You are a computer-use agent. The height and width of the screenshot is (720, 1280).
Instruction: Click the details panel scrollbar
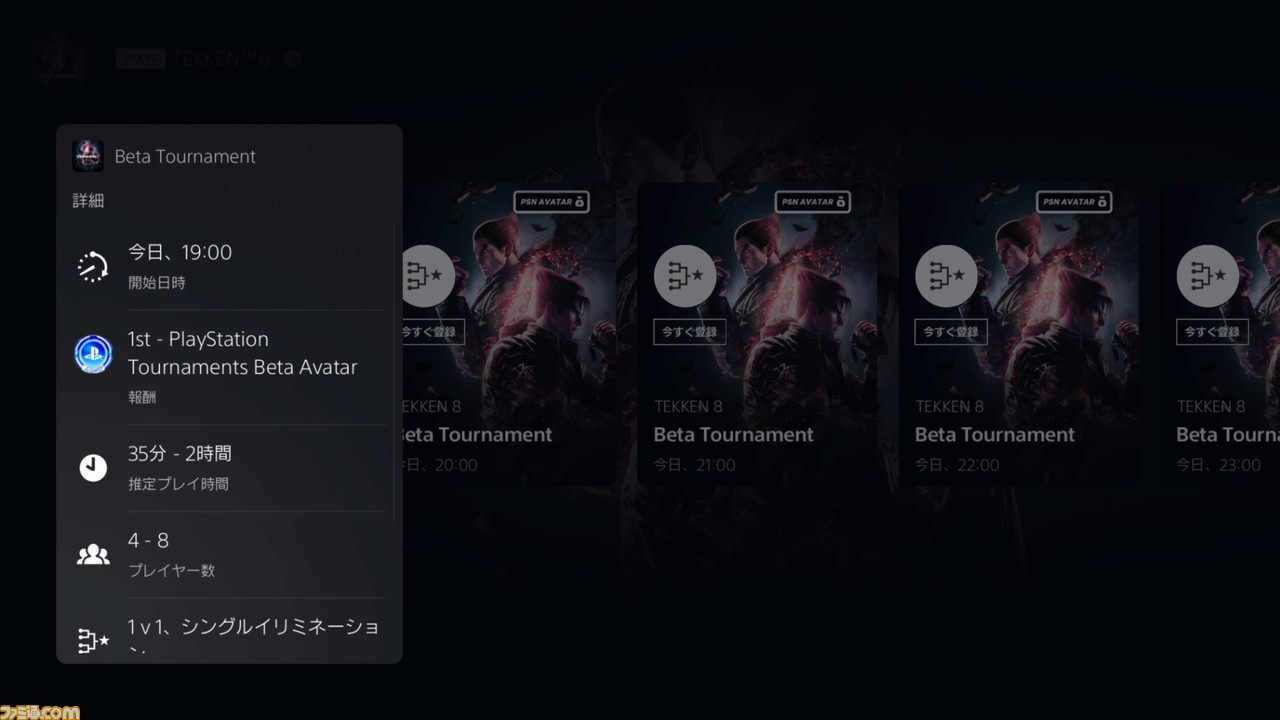coord(395,372)
